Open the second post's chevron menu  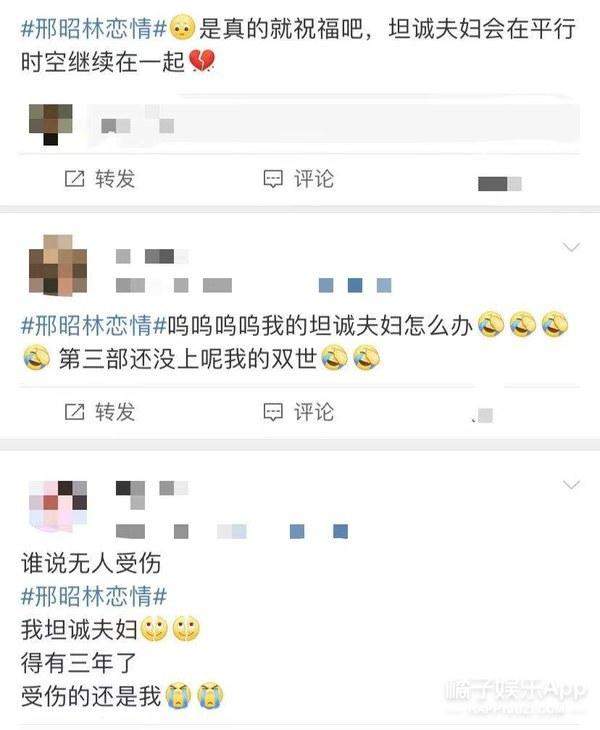571,247
